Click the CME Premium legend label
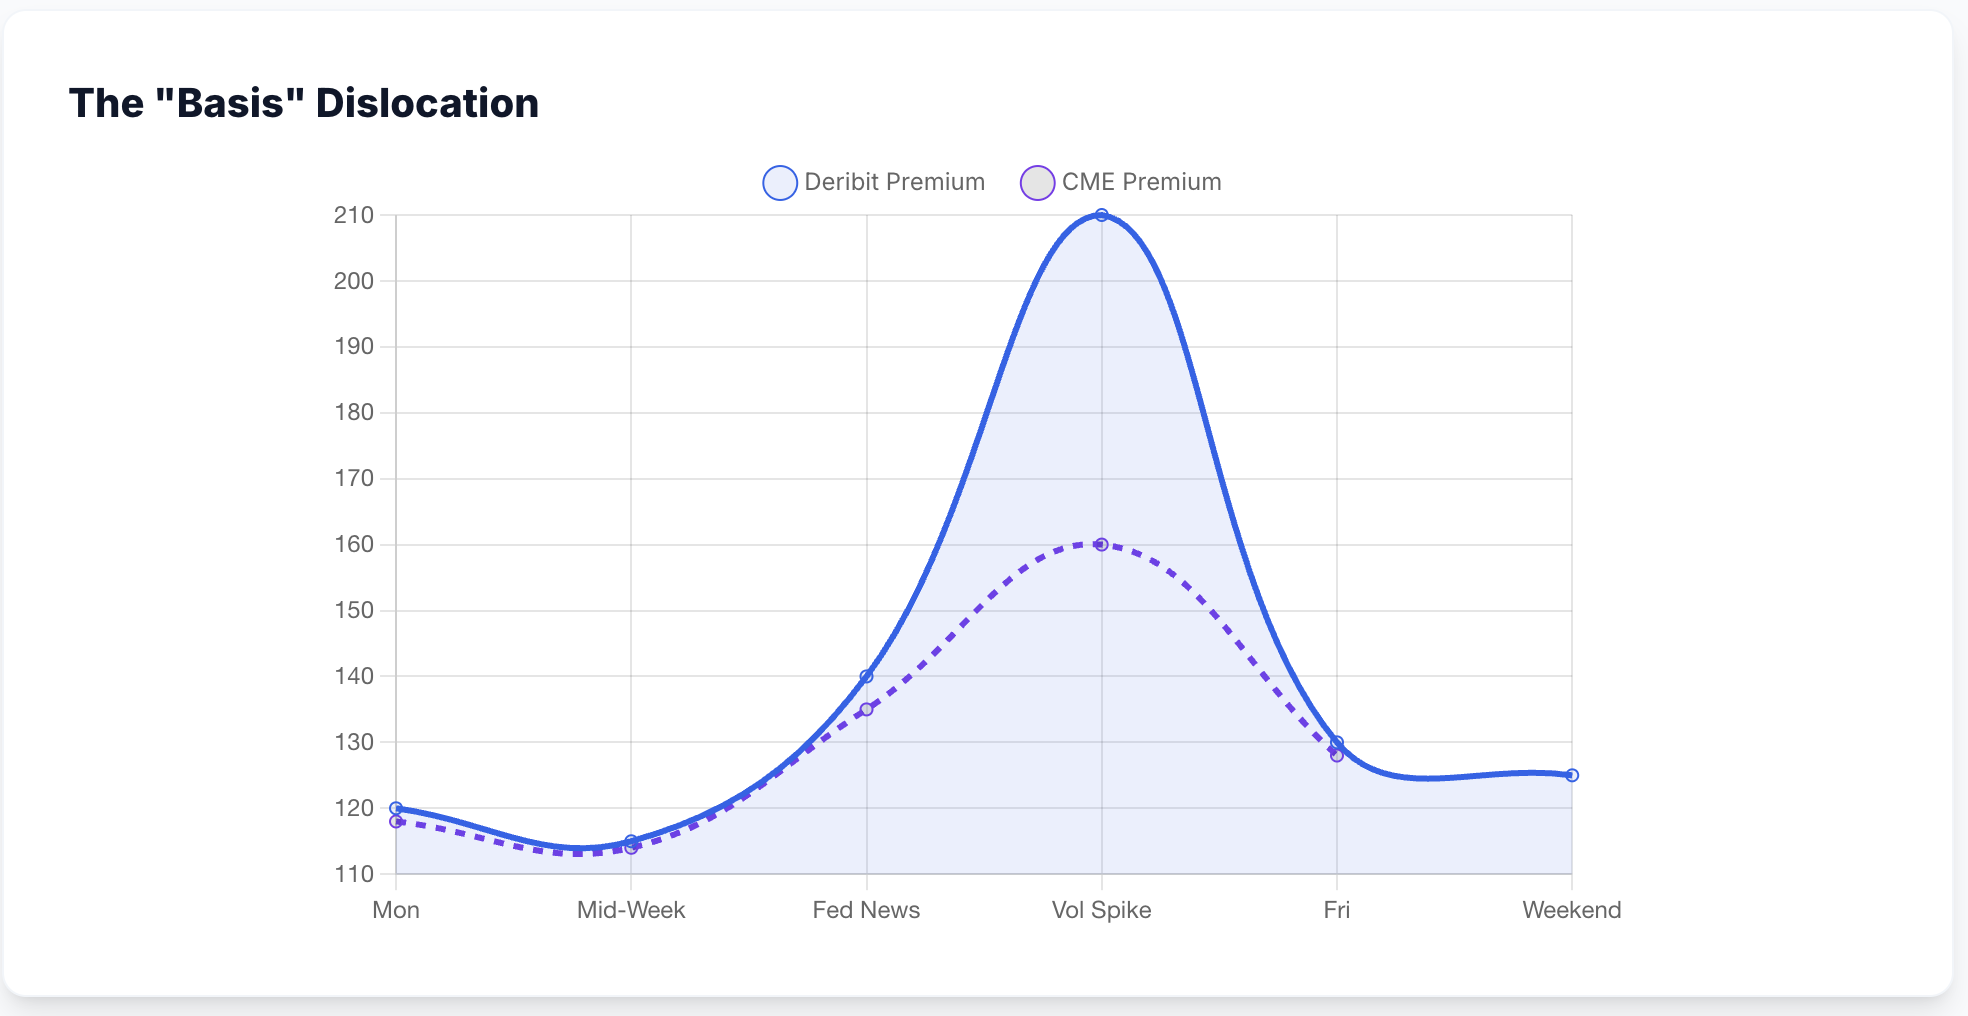The image size is (1968, 1016). [x=1141, y=182]
